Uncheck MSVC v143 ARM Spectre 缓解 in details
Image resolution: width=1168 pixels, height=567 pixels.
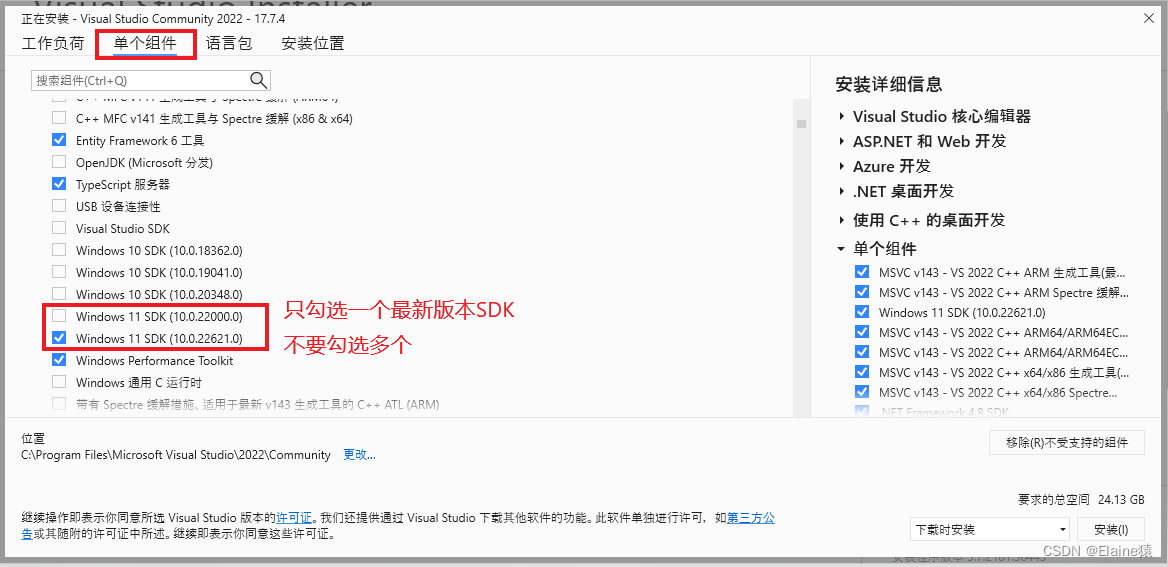[x=862, y=291]
